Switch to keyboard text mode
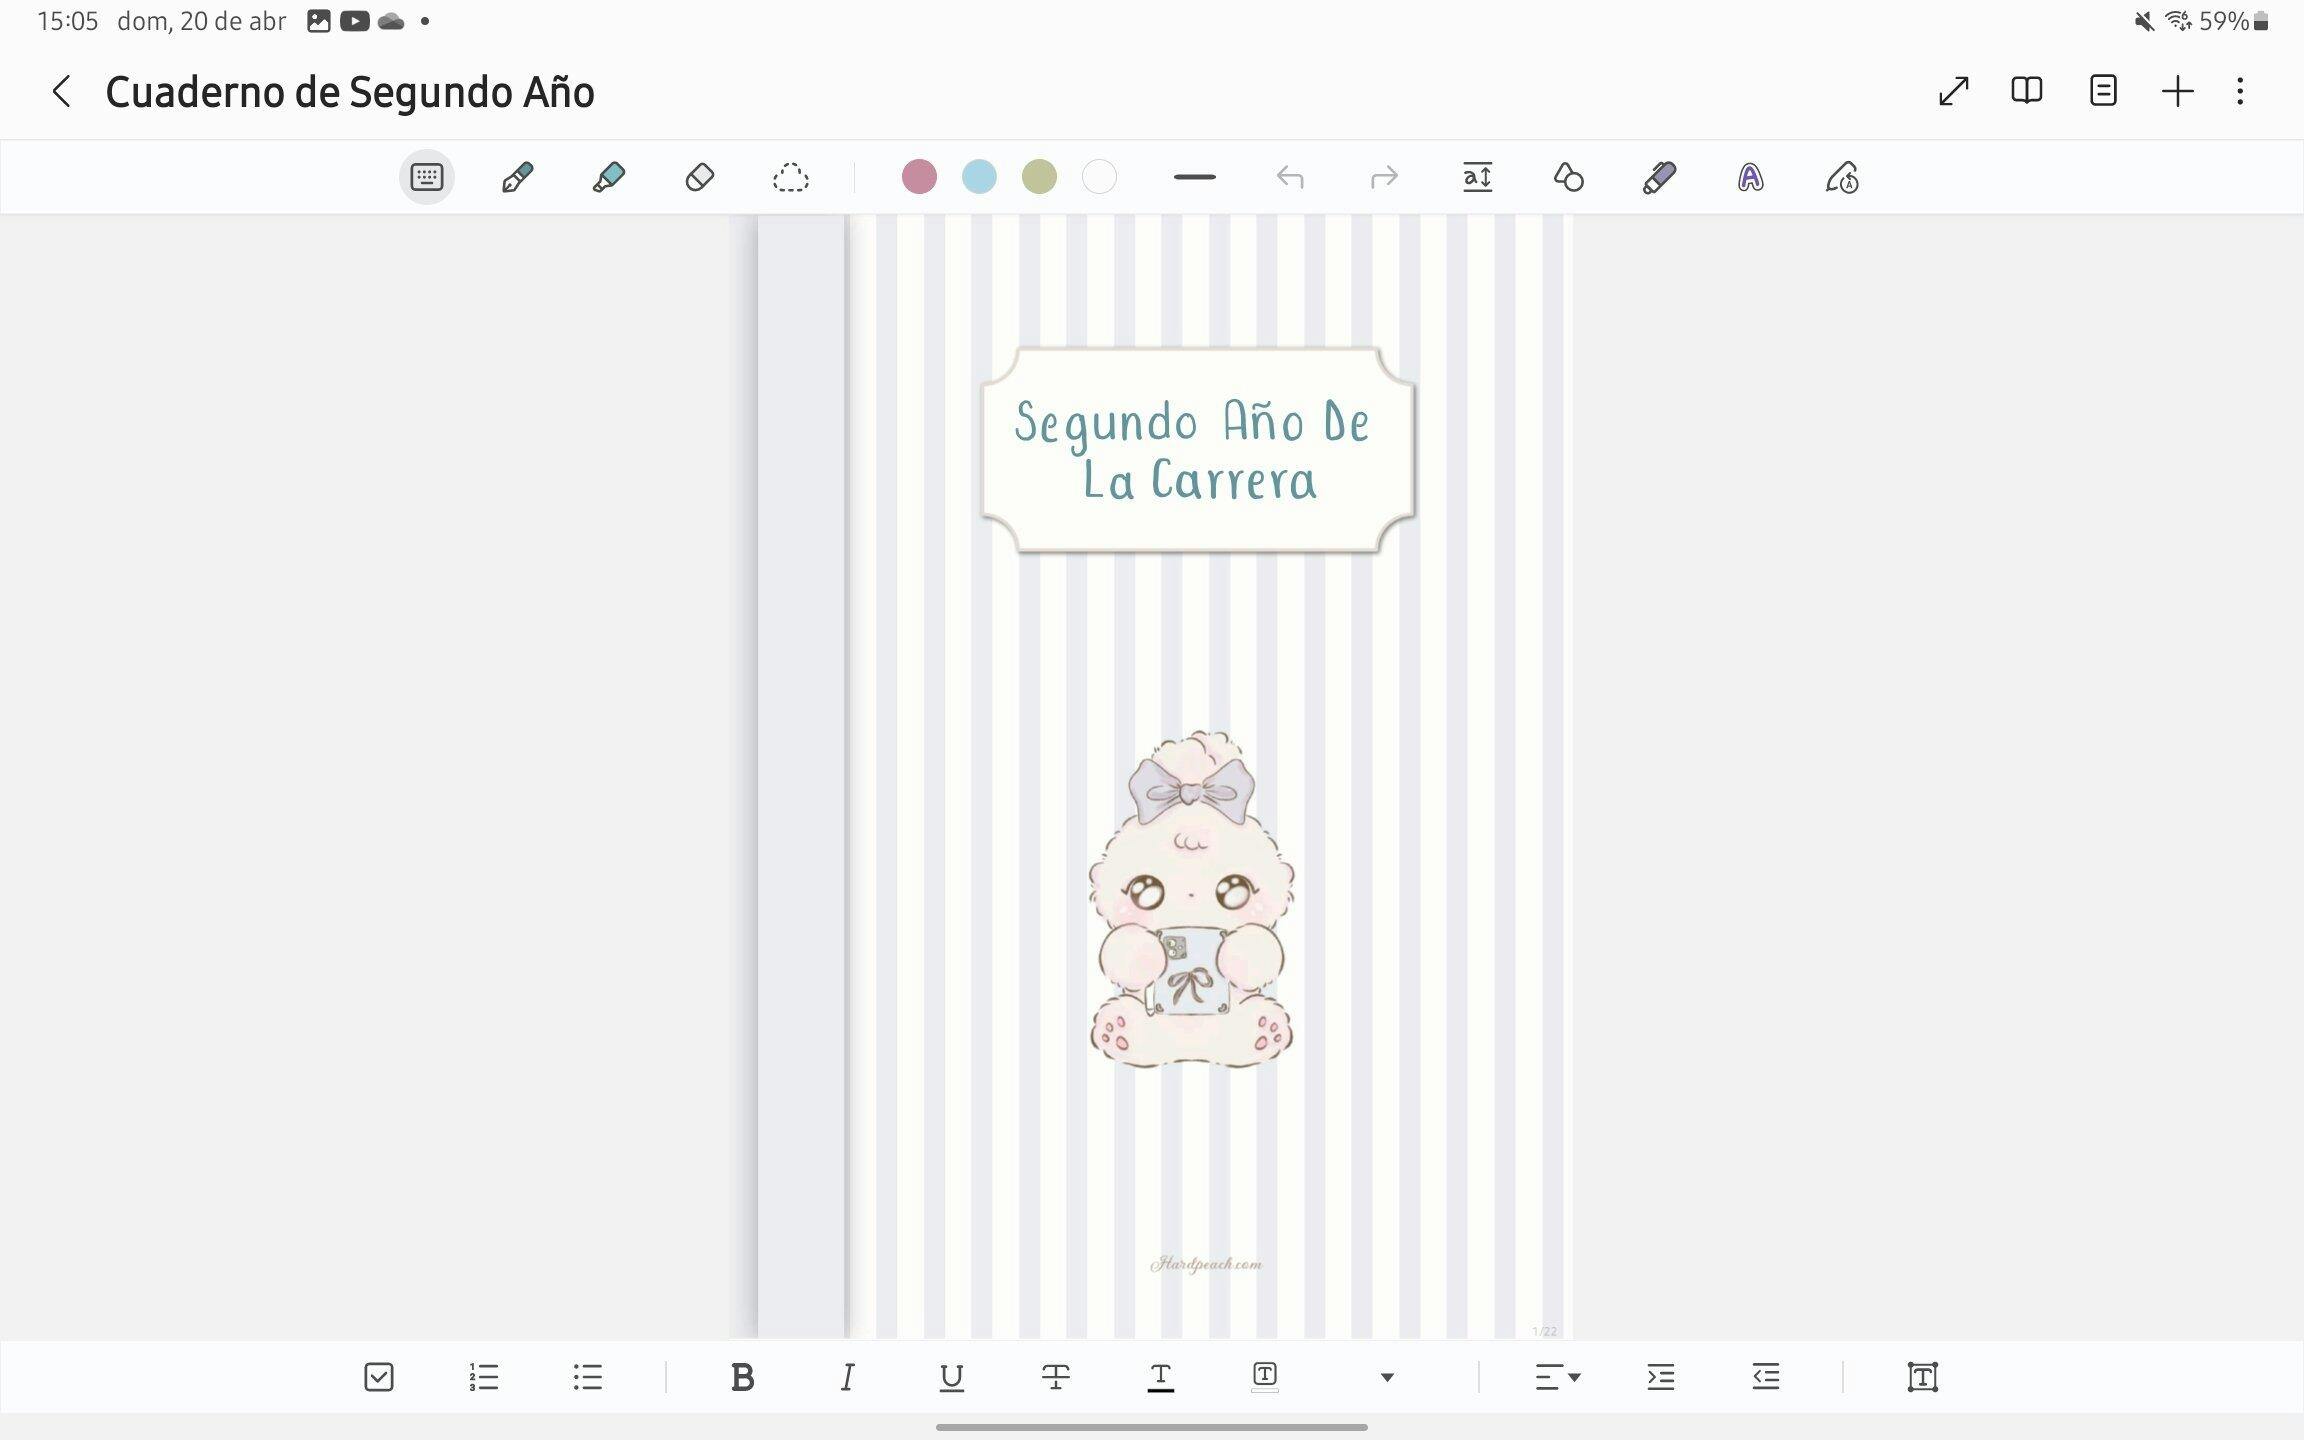Image resolution: width=2304 pixels, height=1440 pixels. [x=427, y=178]
